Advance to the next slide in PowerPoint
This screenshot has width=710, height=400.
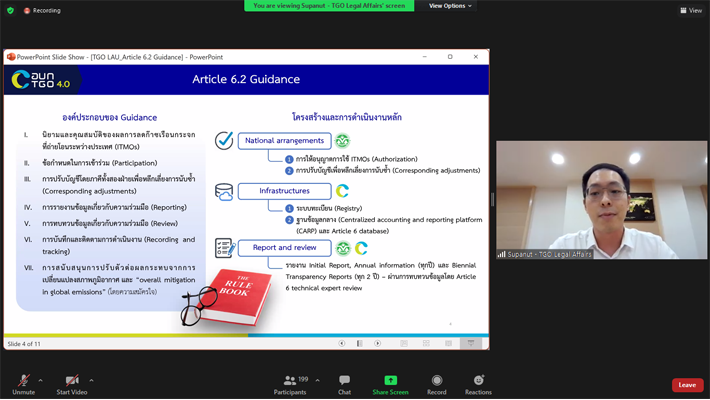(377, 343)
